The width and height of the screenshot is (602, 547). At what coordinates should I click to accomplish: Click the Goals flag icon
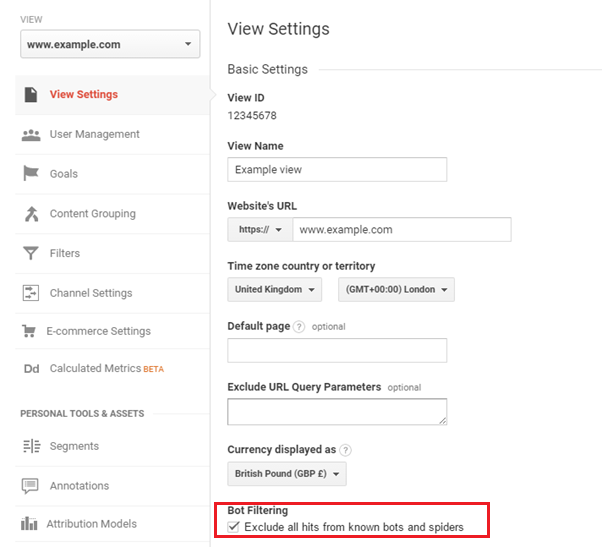point(30,174)
